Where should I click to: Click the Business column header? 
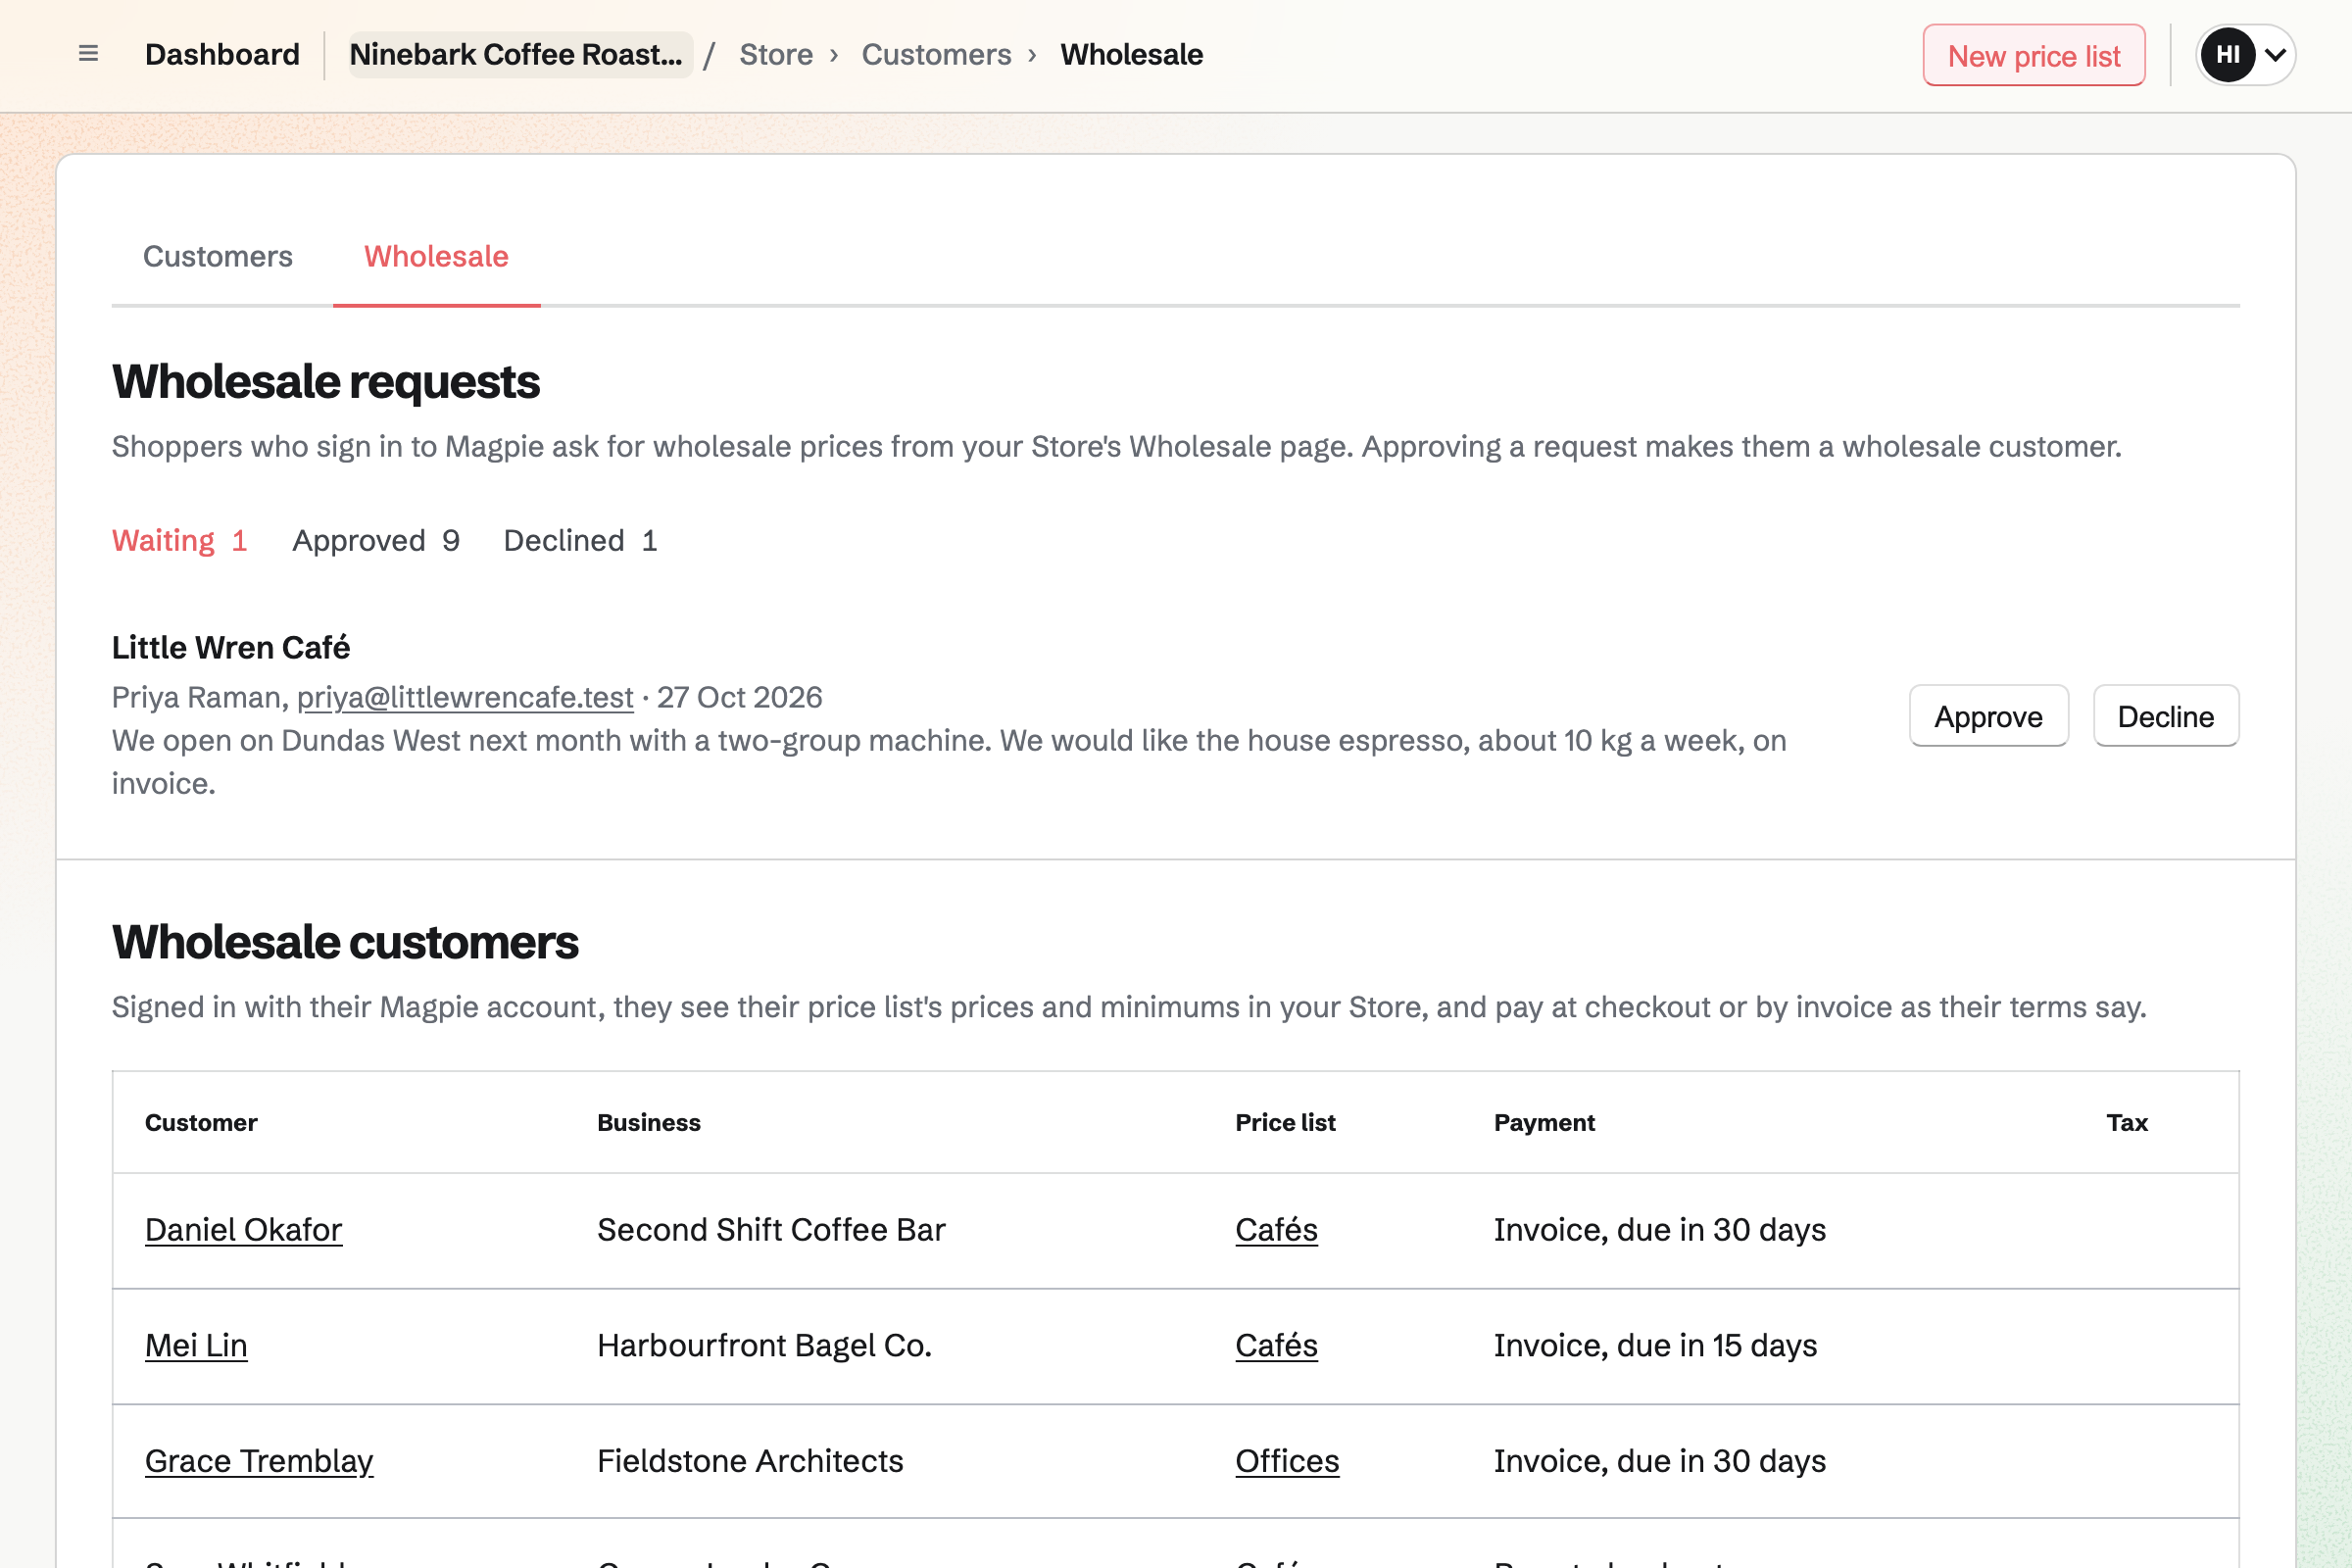point(649,1122)
